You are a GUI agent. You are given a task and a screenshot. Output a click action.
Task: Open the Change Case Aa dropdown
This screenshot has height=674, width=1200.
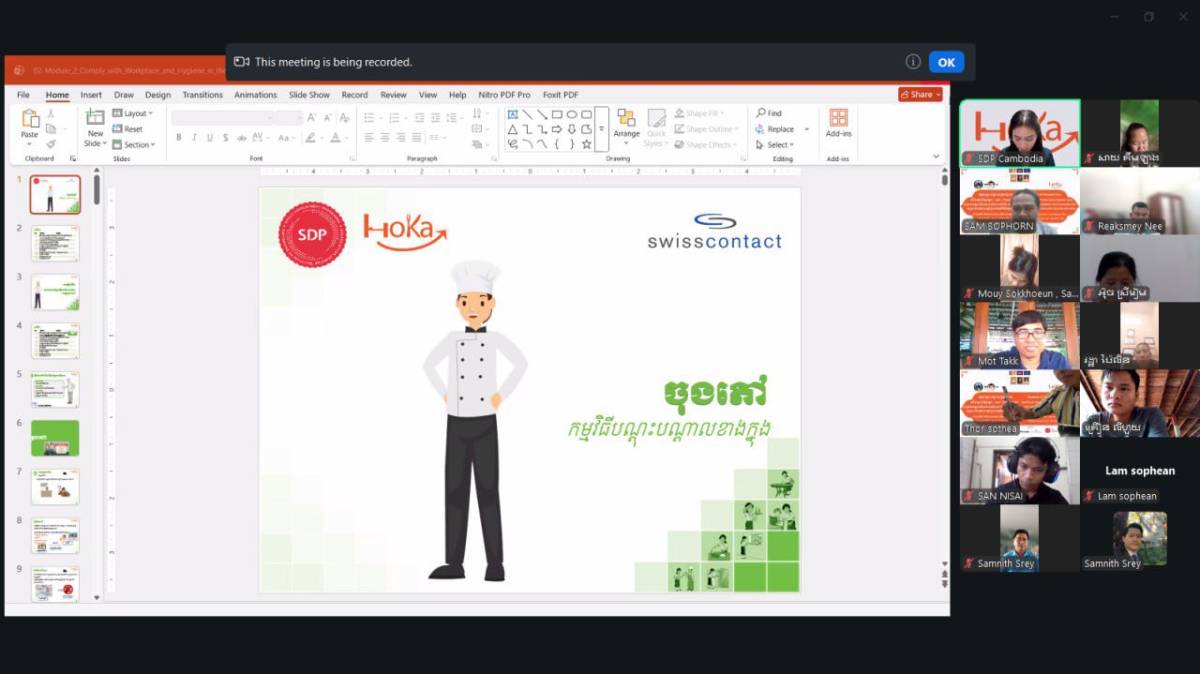coord(286,137)
